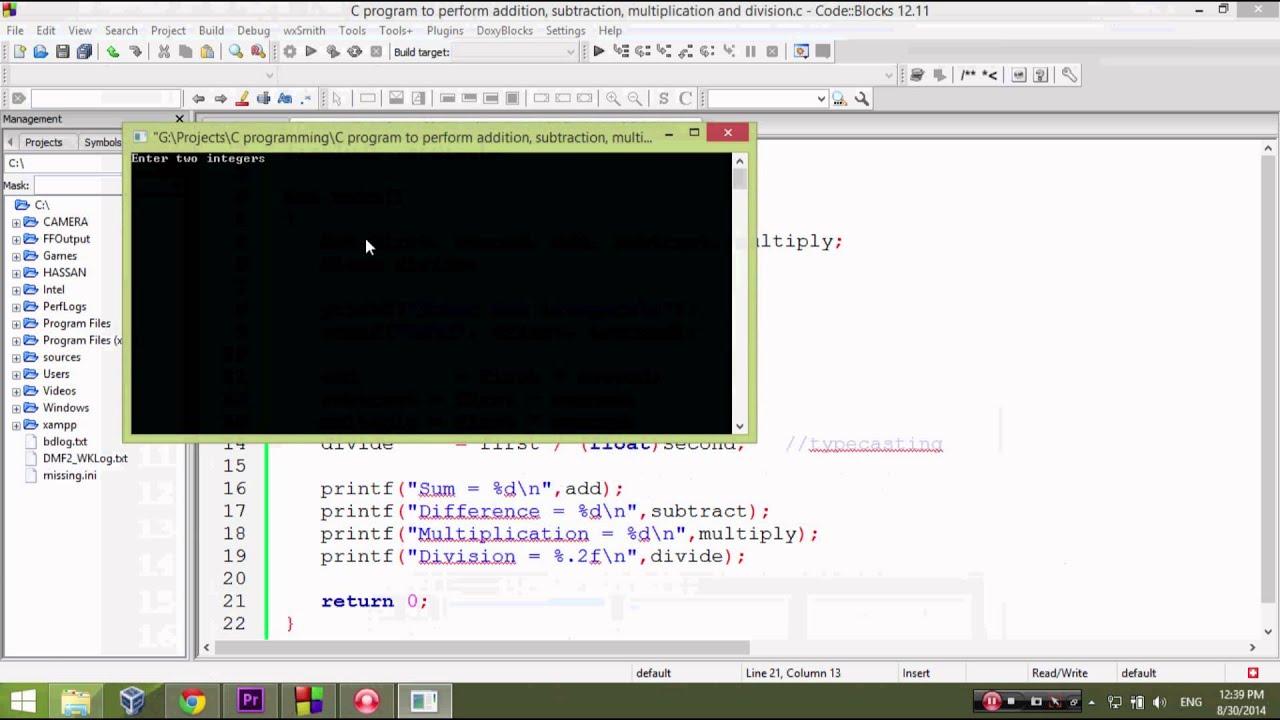Toggle regex search option icon
The image size is (1280, 720).
click(306, 98)
